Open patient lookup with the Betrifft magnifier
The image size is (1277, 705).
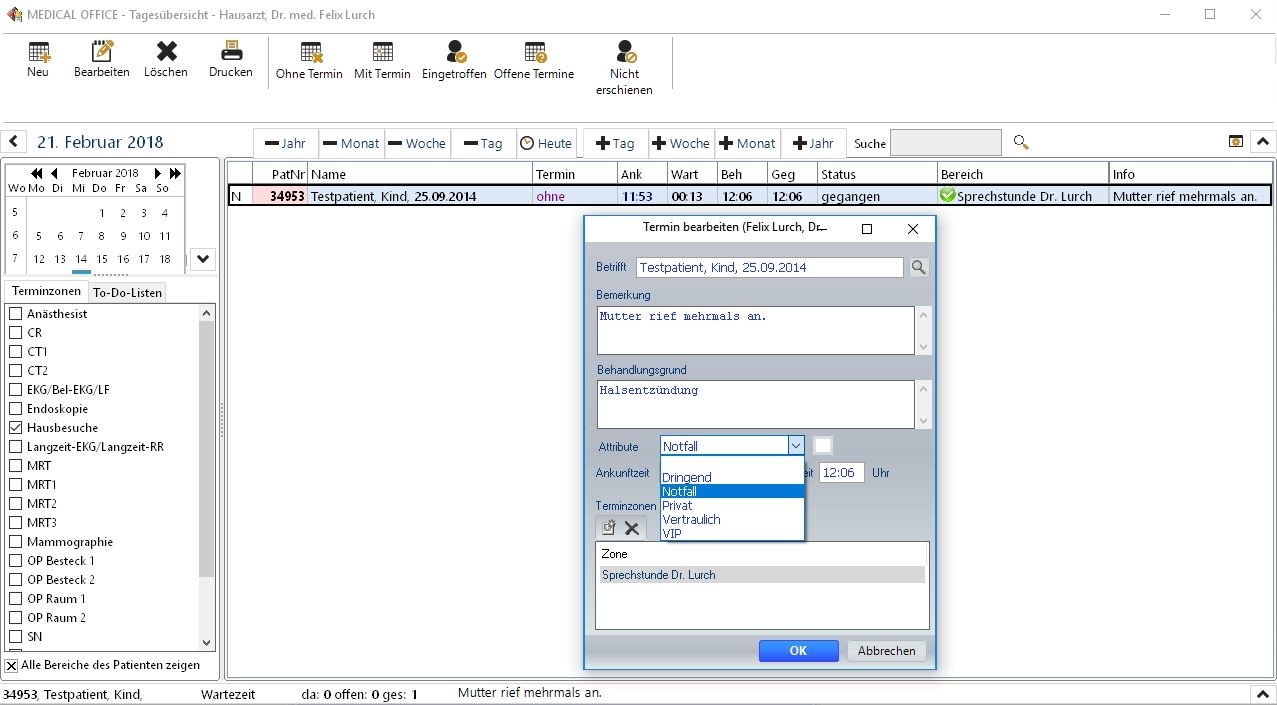pyautogui.click(x=917, y=267)
